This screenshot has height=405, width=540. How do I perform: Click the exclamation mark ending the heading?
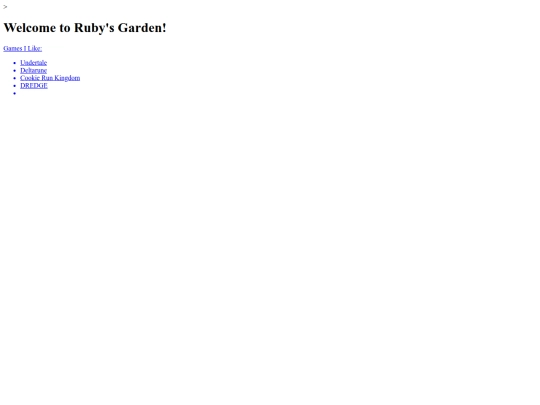click(164, 28)
